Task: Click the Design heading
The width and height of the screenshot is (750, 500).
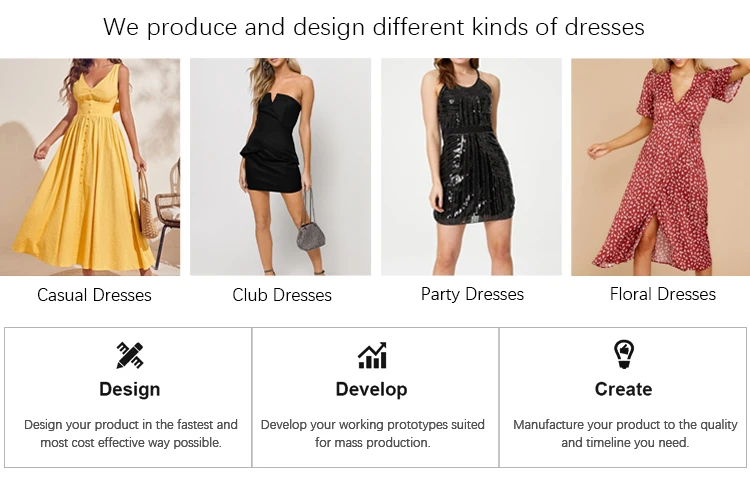Action: pos(130,389)
